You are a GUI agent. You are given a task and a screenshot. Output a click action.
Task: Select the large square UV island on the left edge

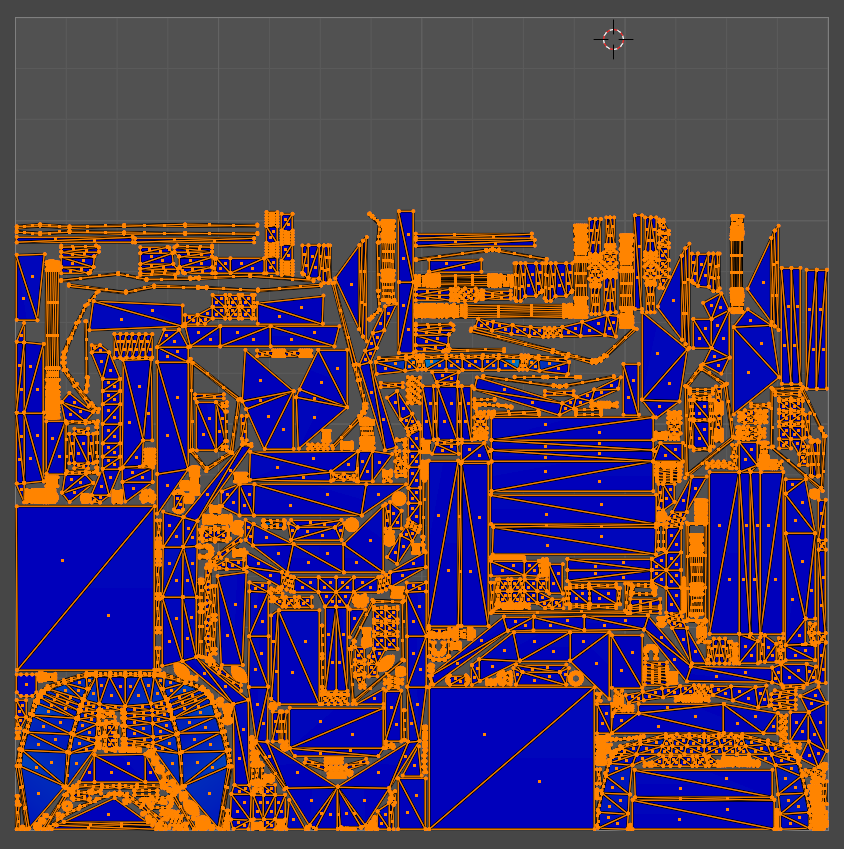tap(85, 588)
